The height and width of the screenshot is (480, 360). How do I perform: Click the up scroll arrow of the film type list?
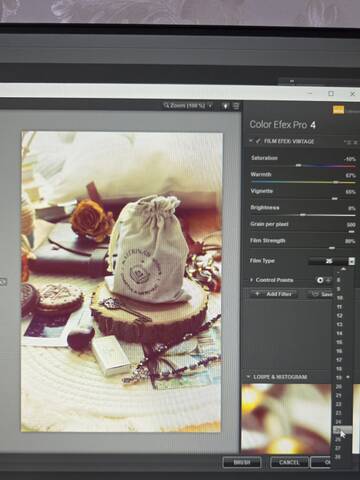(343, 269)
